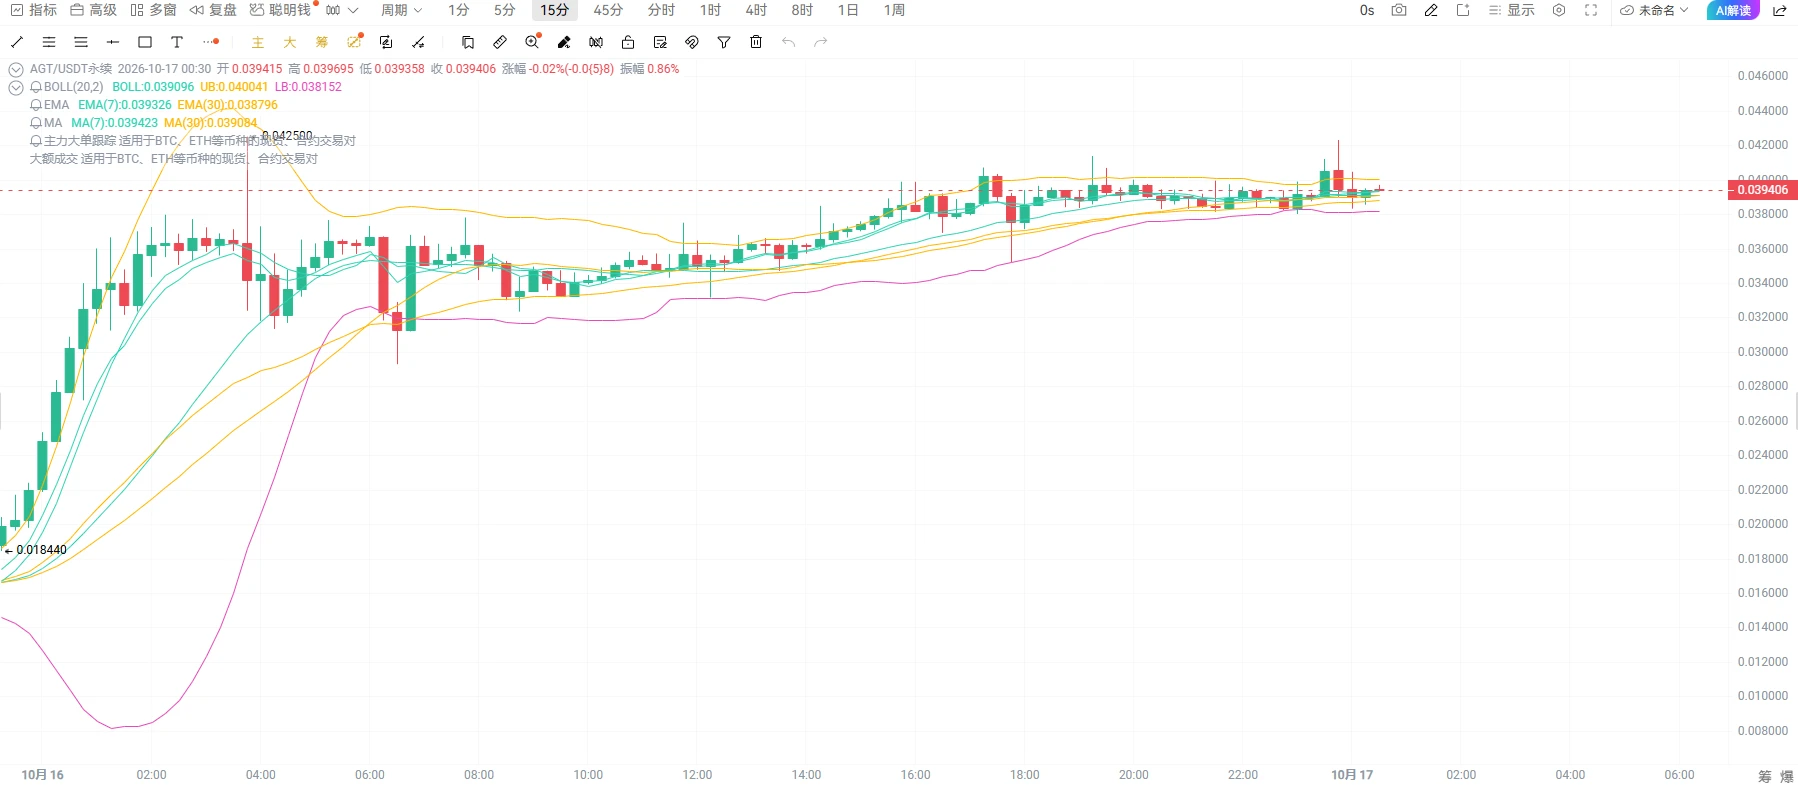
Task: Toggle alert bell for MA indicator
Action: (x=36, y=123)
